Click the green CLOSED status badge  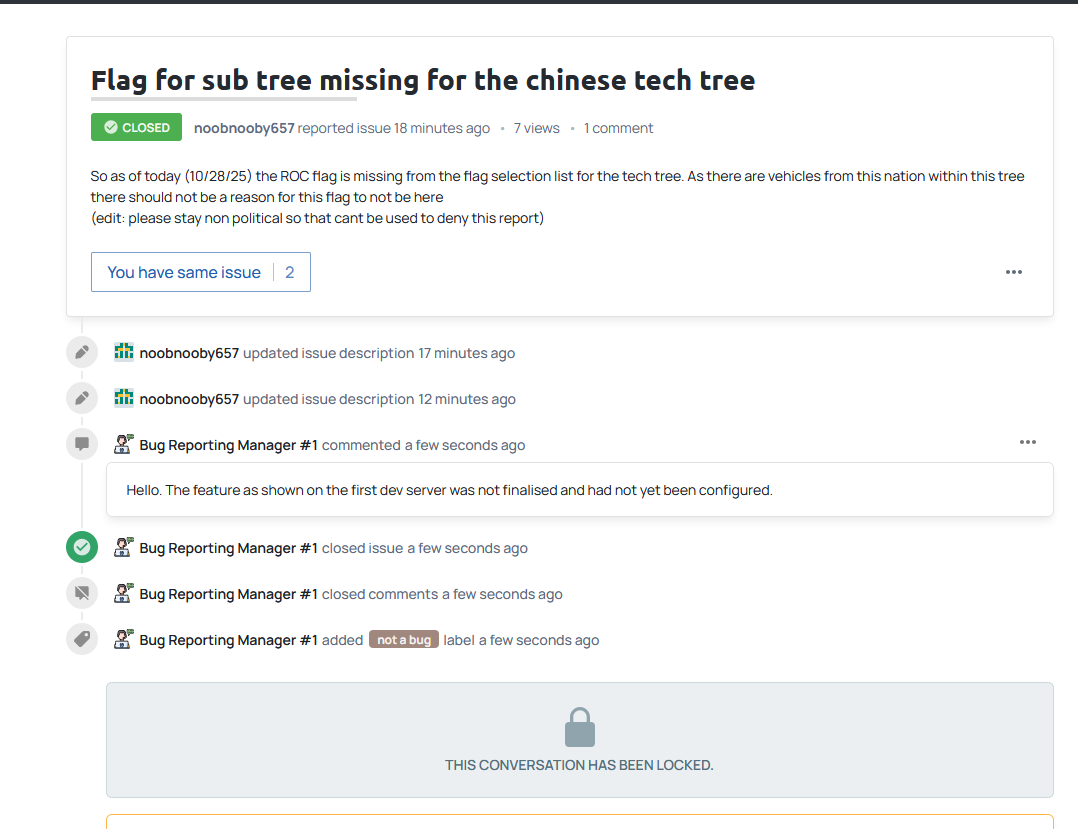pos(136,128)
